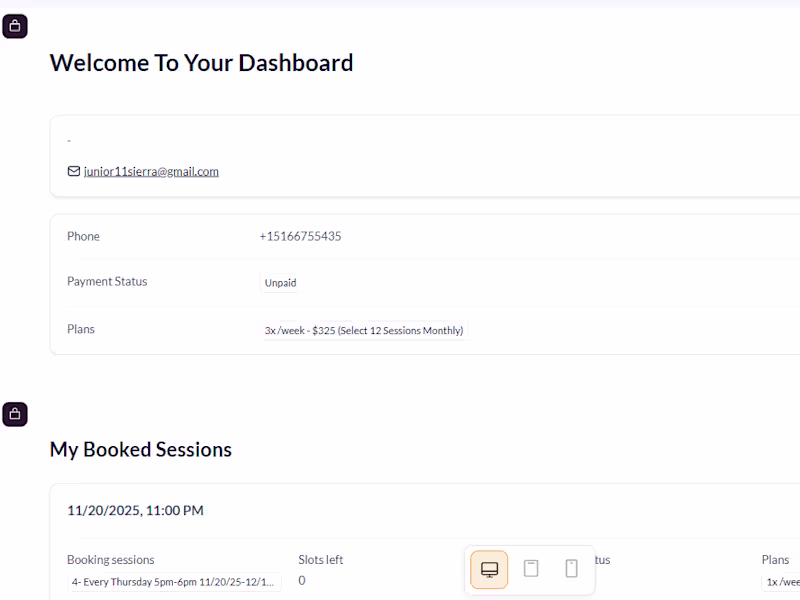This screenshot has height=600, width=800.
Task: Open the Plans dropdown showing 3x/week $325
Action: tap(364, 330)
